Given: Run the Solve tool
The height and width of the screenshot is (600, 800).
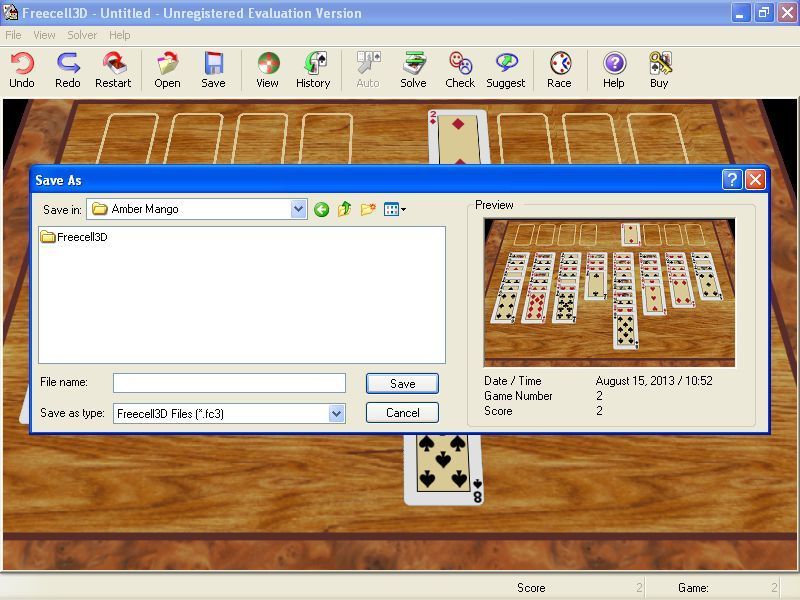Looking at the screenshot, I should point(413,70).
